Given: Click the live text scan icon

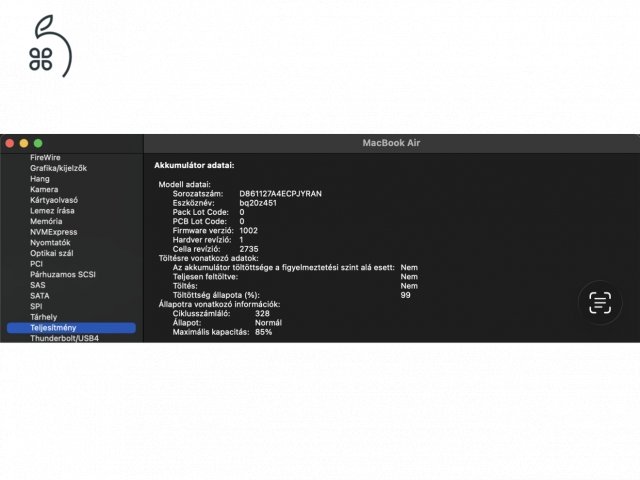Looking at the screenshot, I should (600, 302).
